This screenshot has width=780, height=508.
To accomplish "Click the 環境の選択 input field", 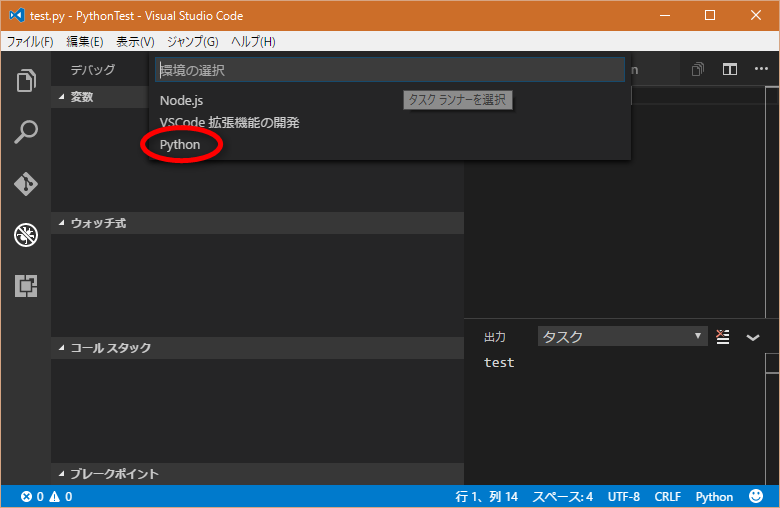I will pyautogui.click(x=390, y=70).
